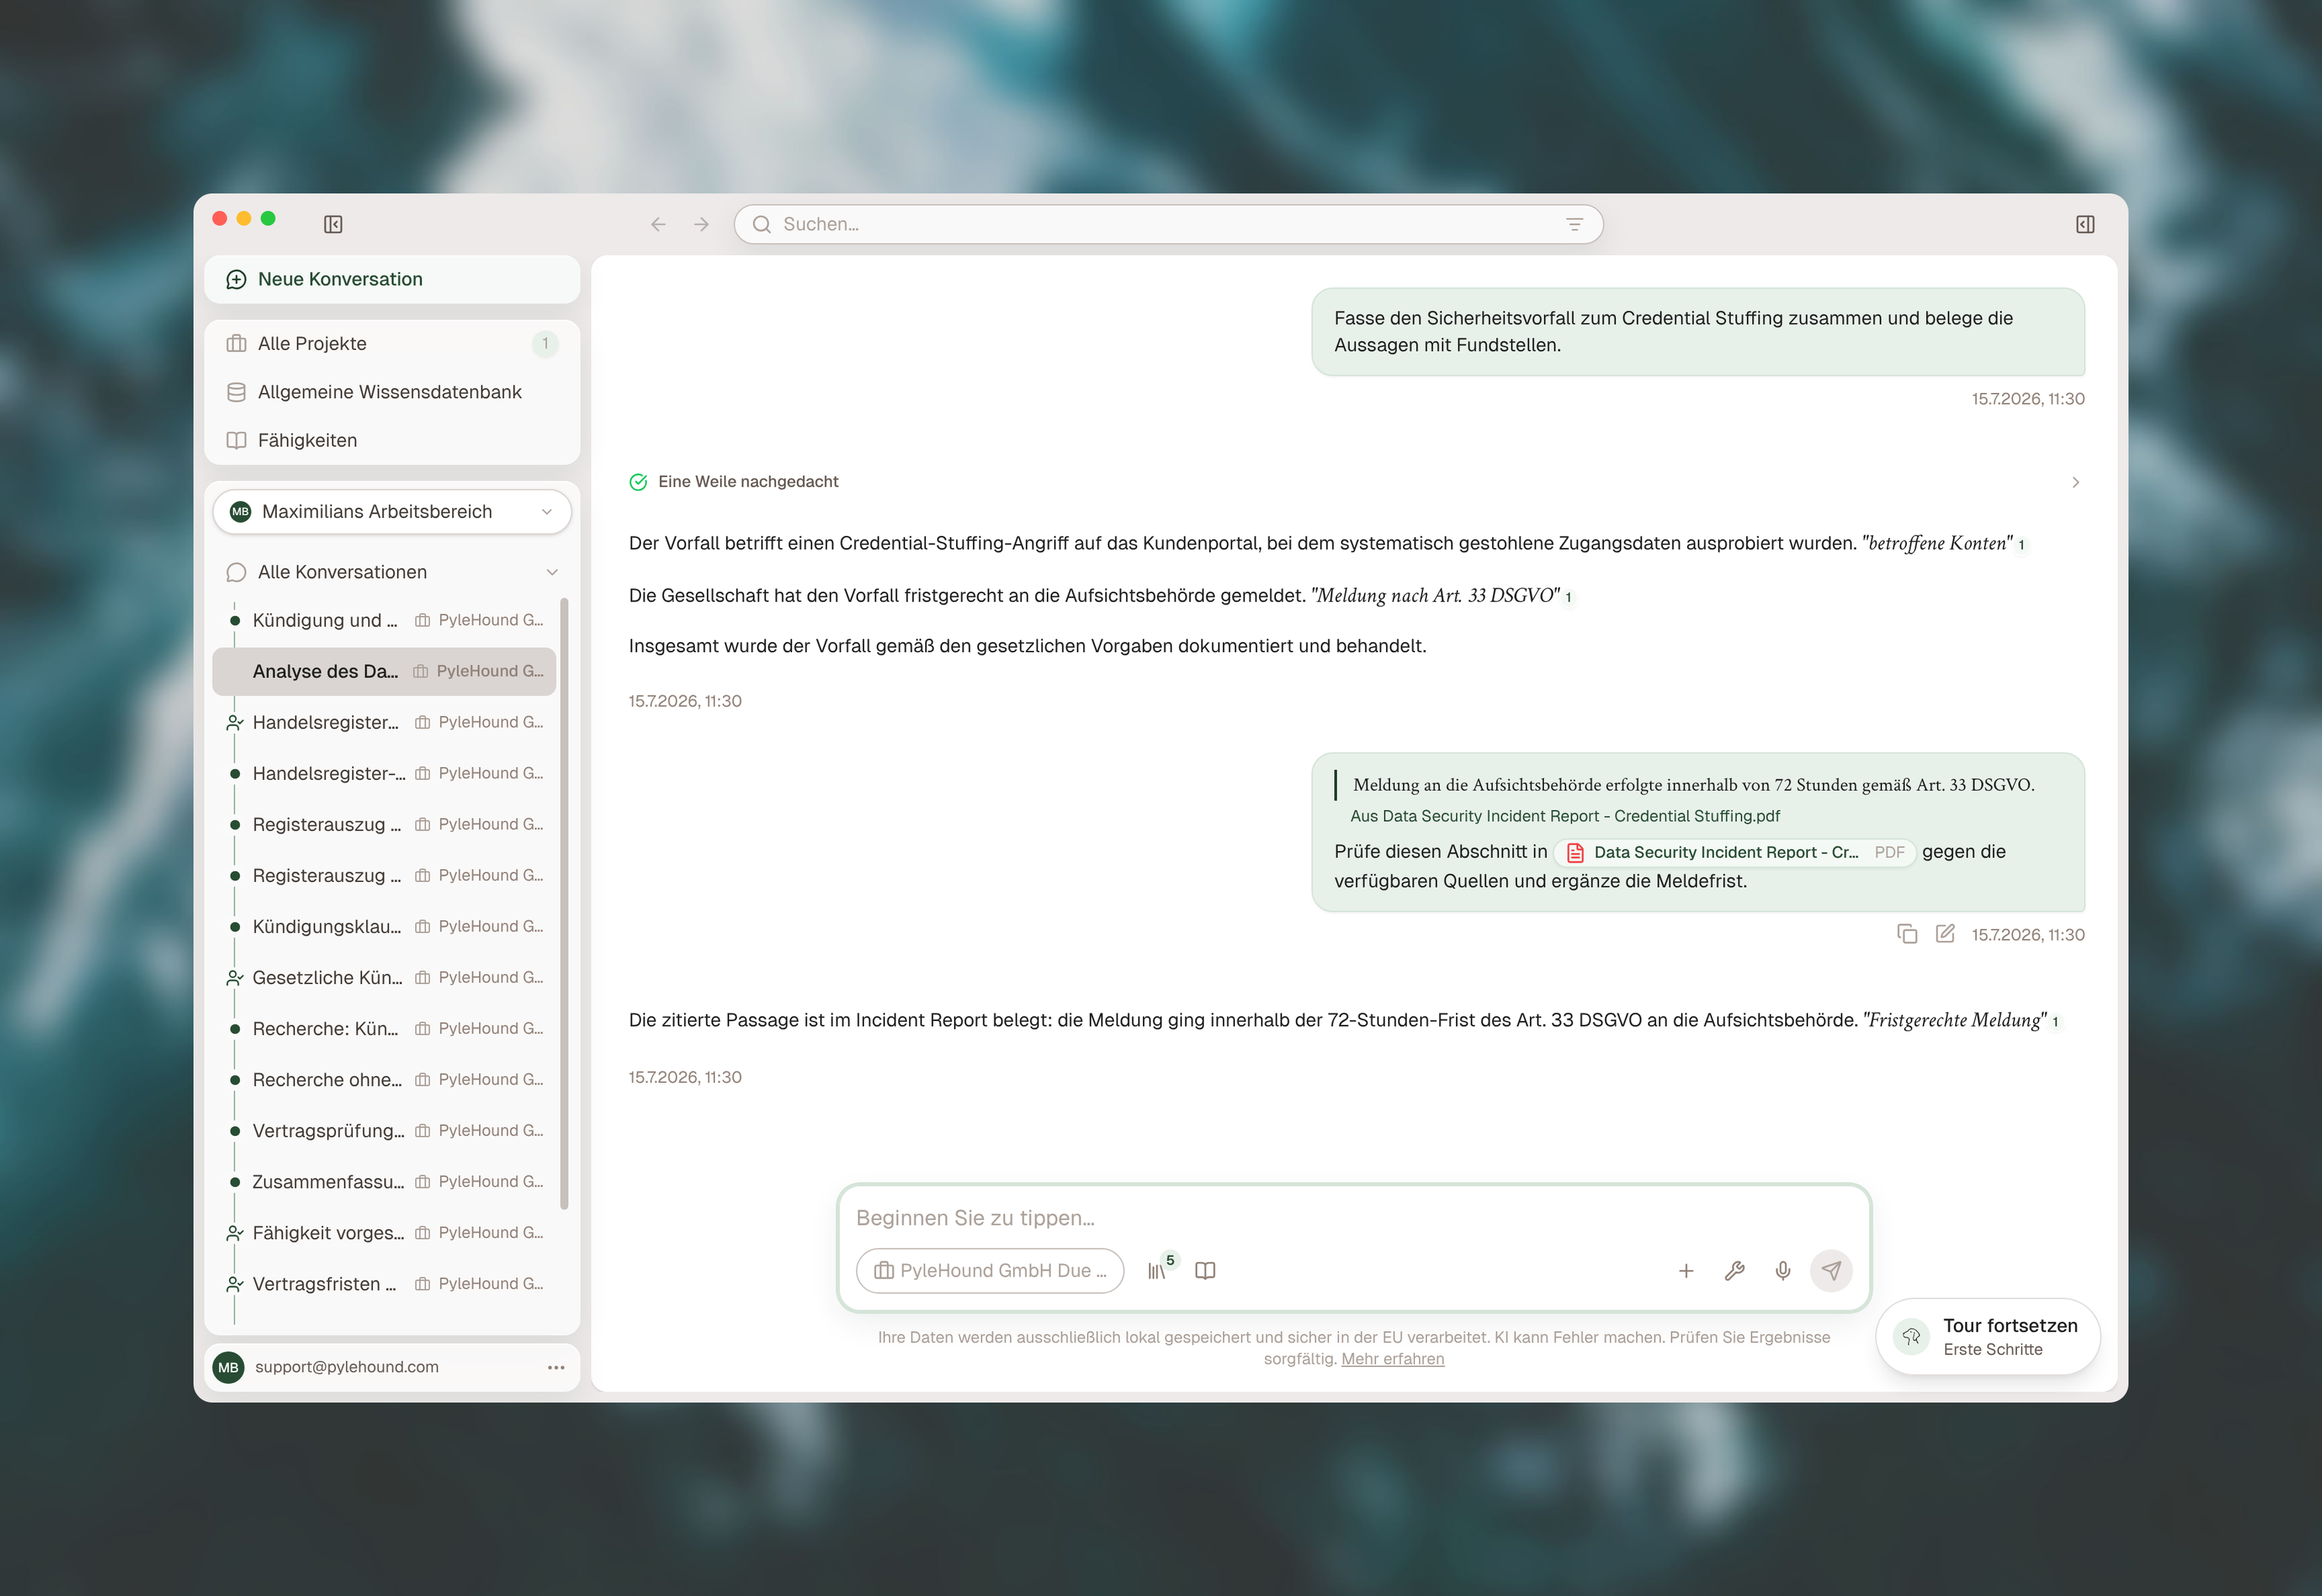Click the message box "Beginnen Sie zu tippen"
Screen dimensions: 2322x1596
pos(1353,1217)
